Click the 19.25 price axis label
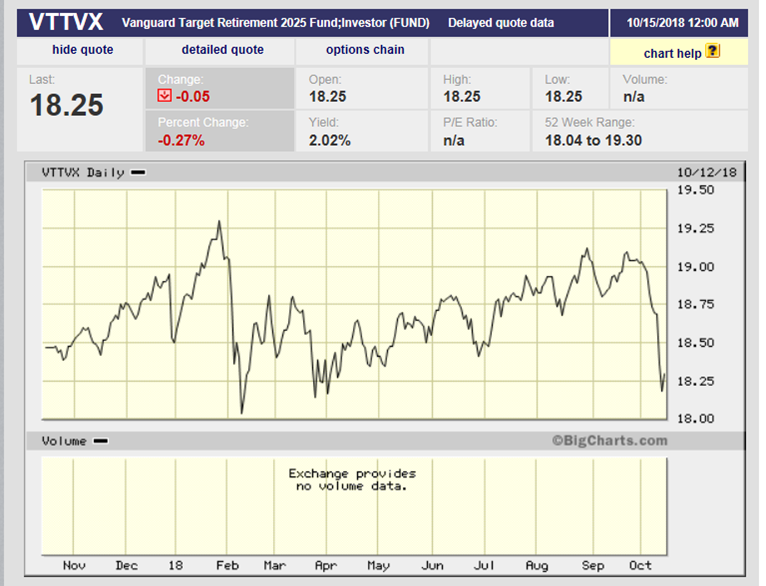The height and width of the screenshot is (586, 766). (695, 228)
